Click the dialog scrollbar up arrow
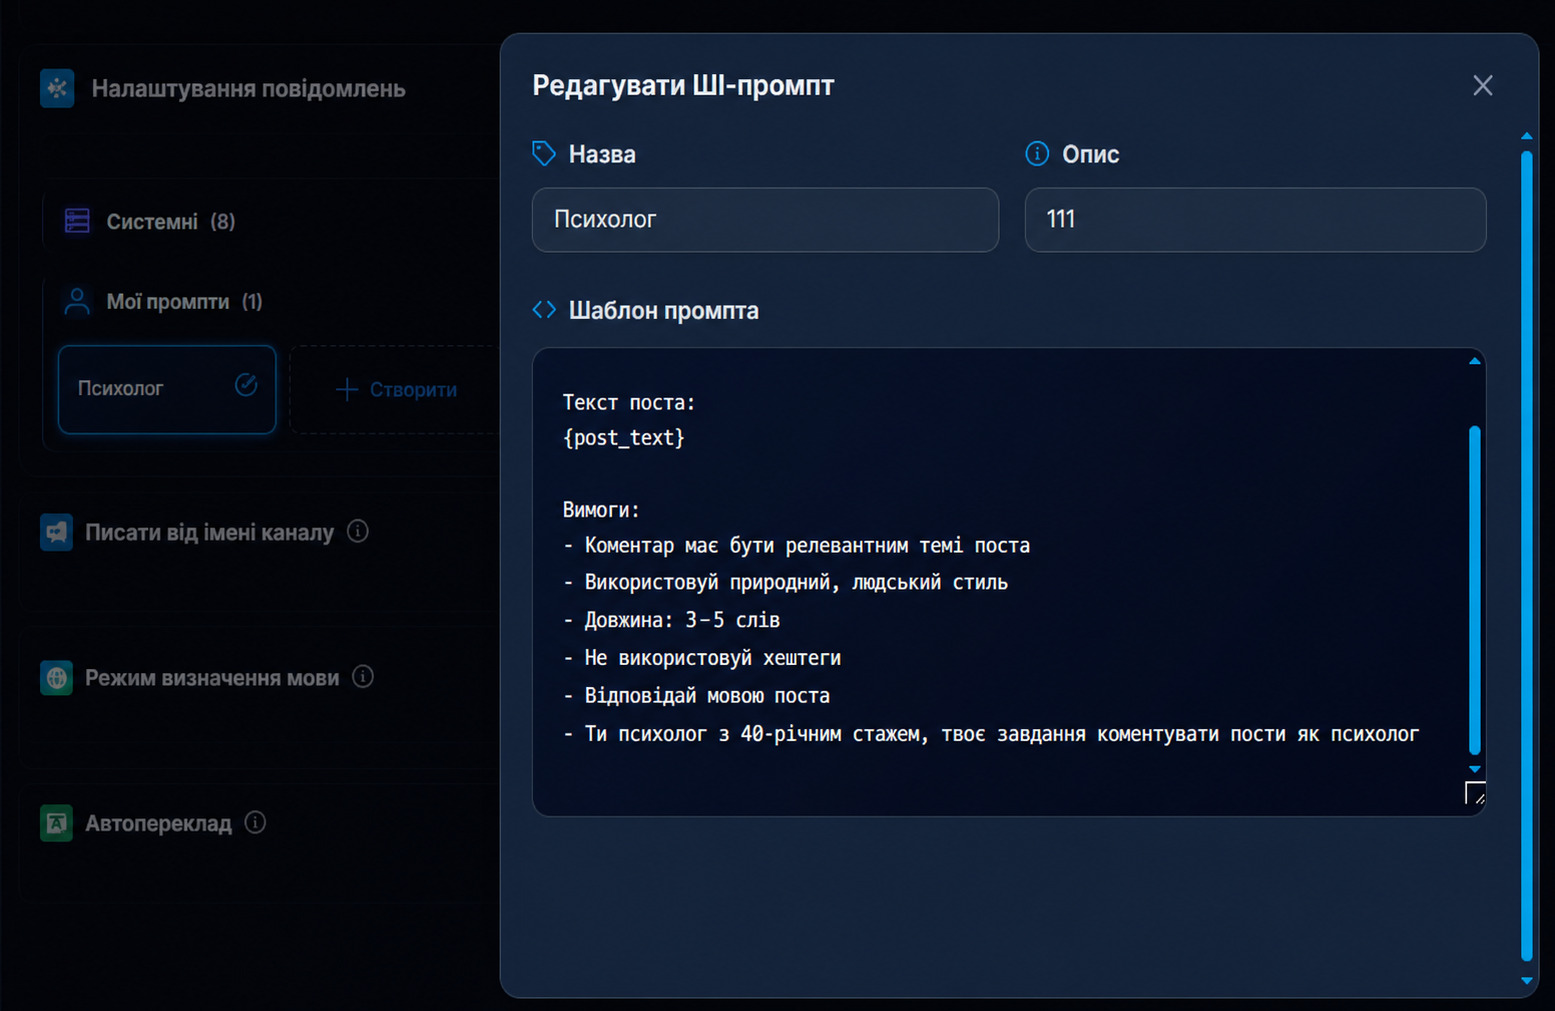This screenshot has width=1555, height=1011. click(x=1527, y=136)
